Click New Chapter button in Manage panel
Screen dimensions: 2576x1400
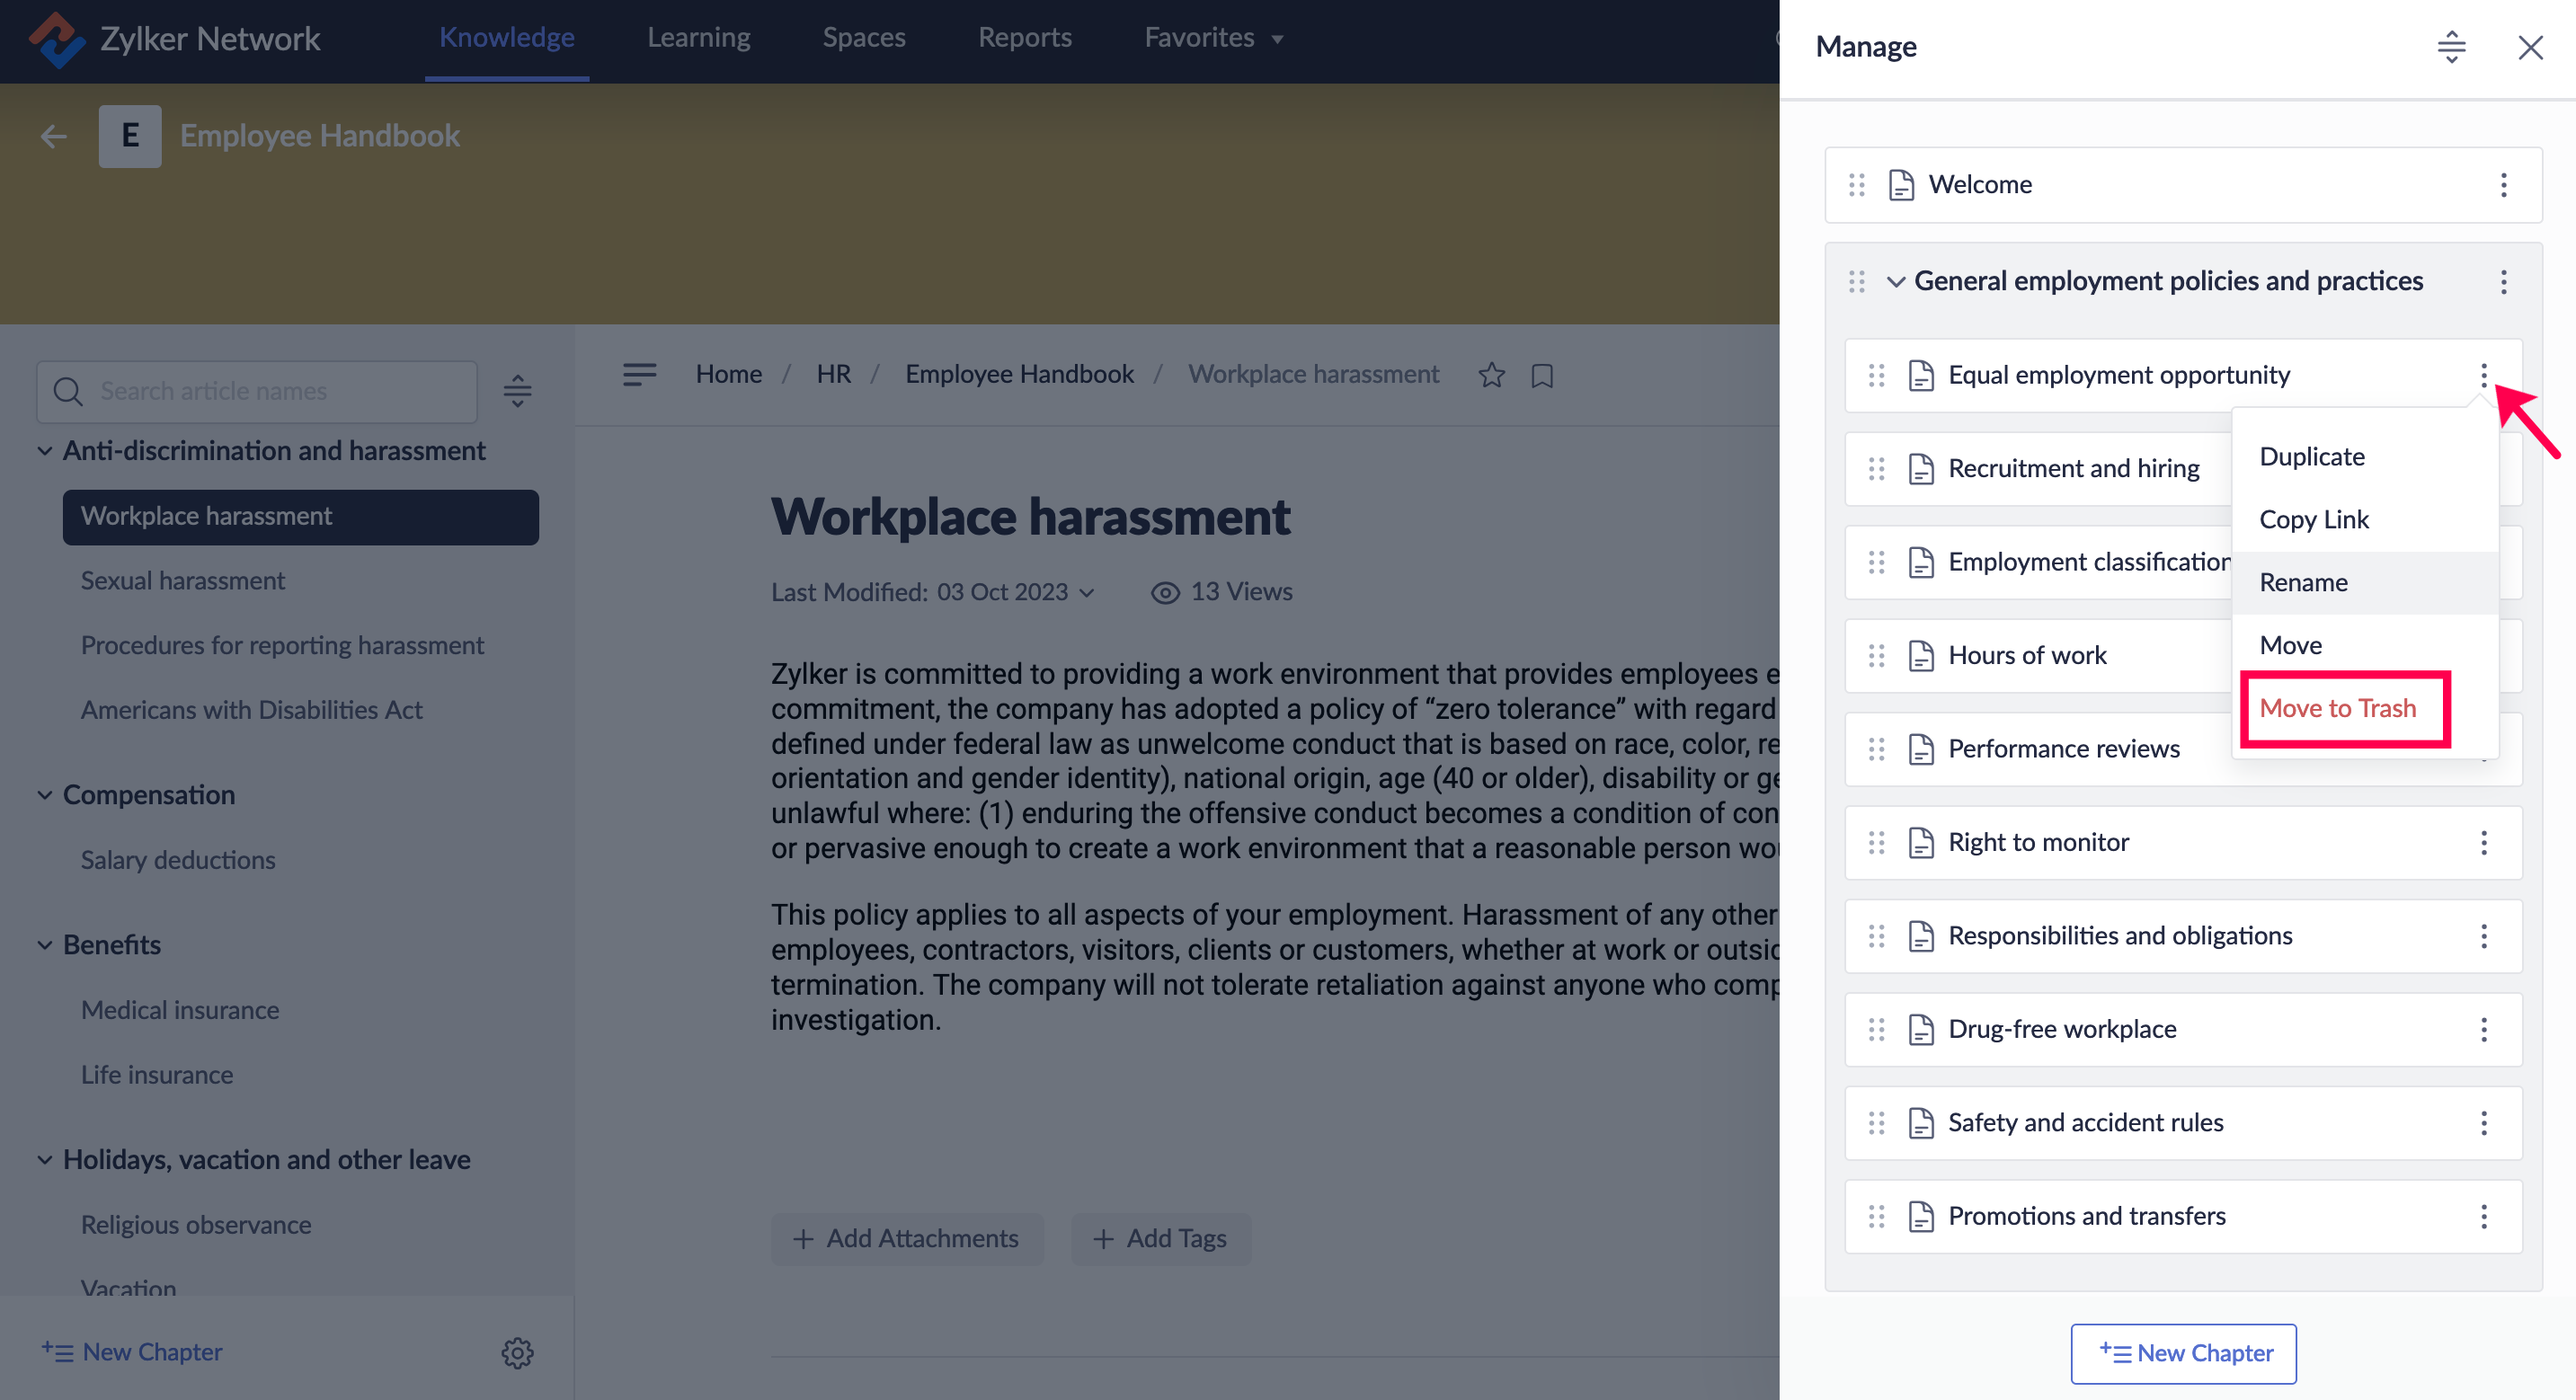pyautogui.click(x=2183, y=1352)
